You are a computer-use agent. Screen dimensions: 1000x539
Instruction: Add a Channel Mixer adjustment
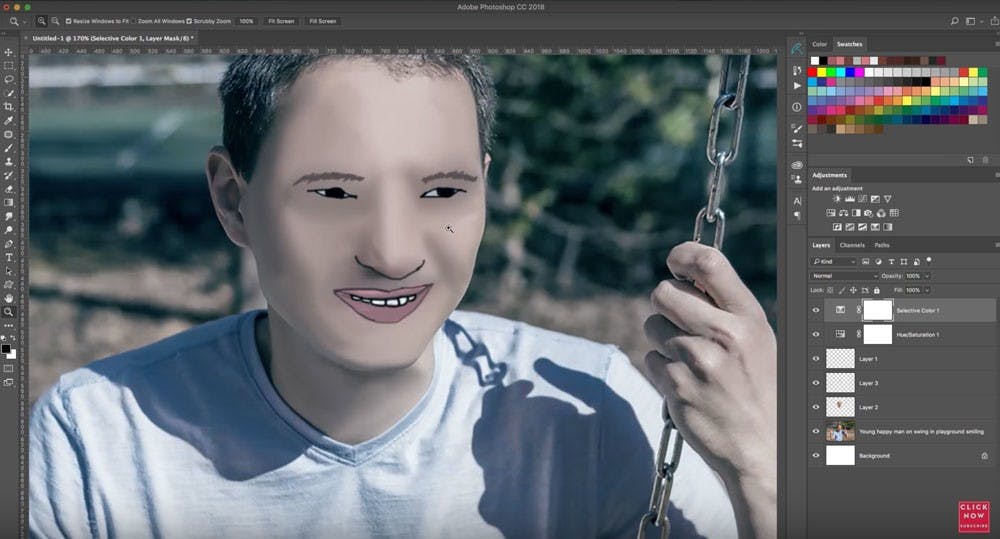[x=881, y=213]
